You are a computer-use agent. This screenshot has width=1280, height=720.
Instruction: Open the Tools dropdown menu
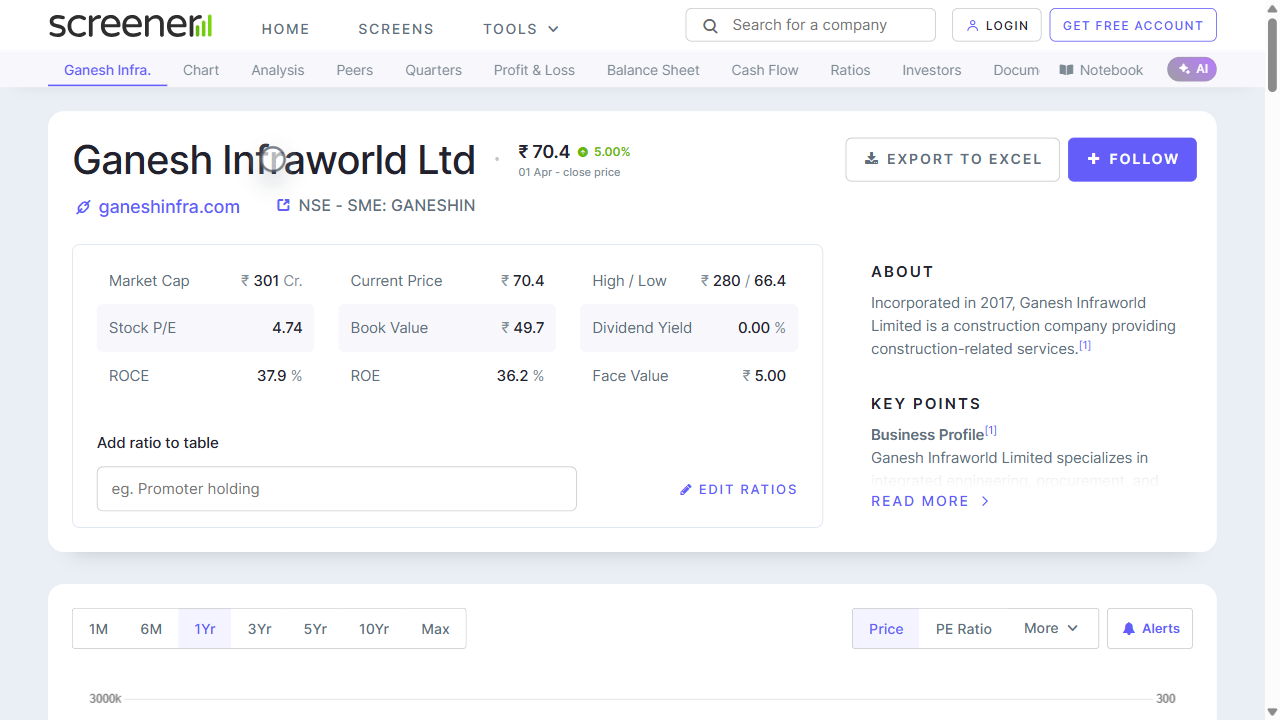coord(520,29)
